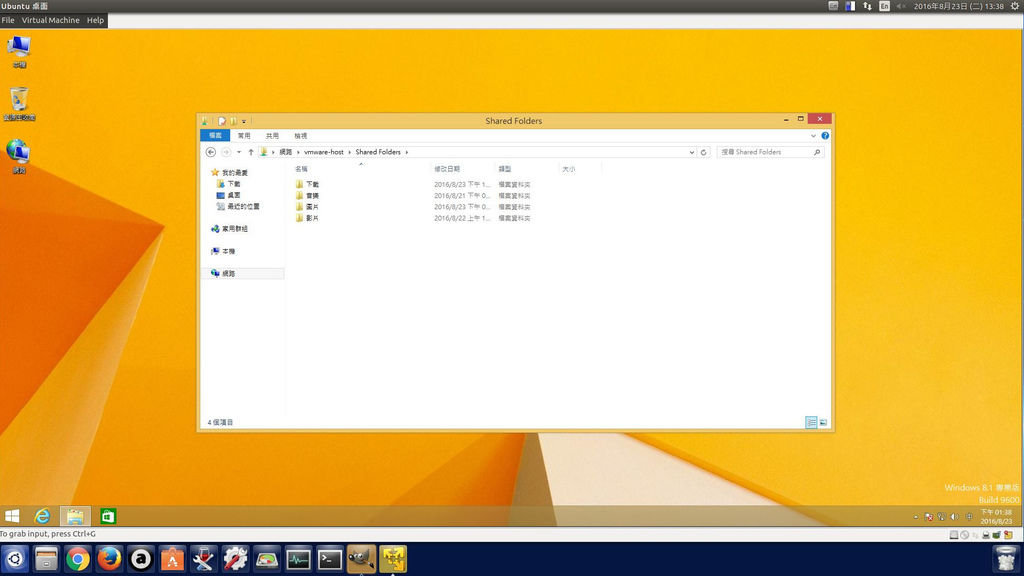1024x576 pixels.
Task: Switch to details view in status bar
Action: pos(811,423)
